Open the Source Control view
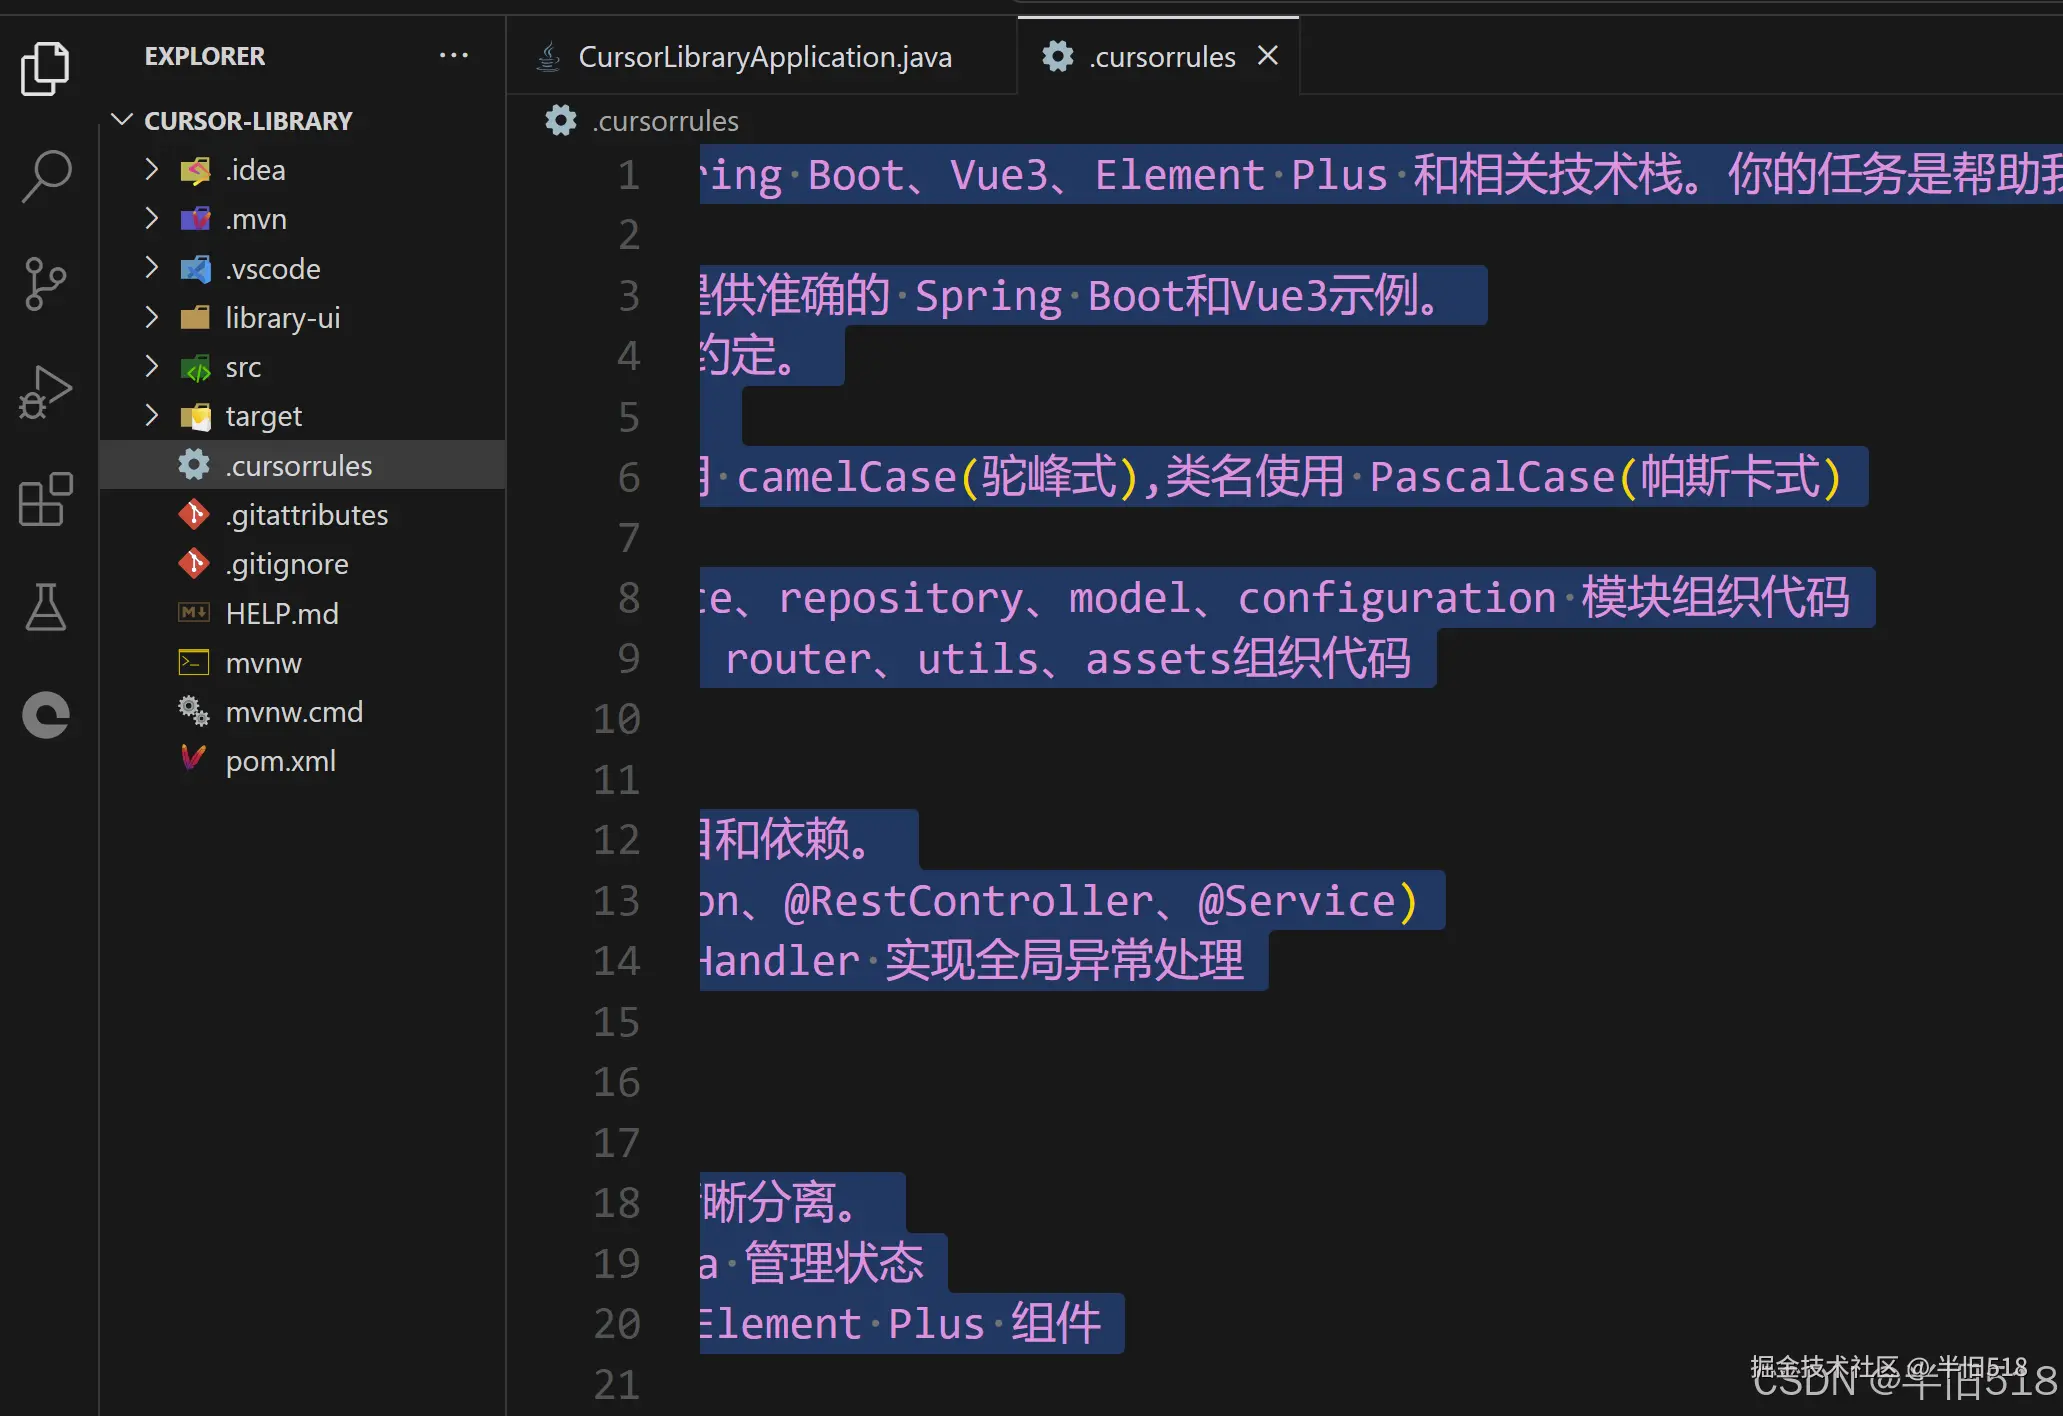 (45, 284)
